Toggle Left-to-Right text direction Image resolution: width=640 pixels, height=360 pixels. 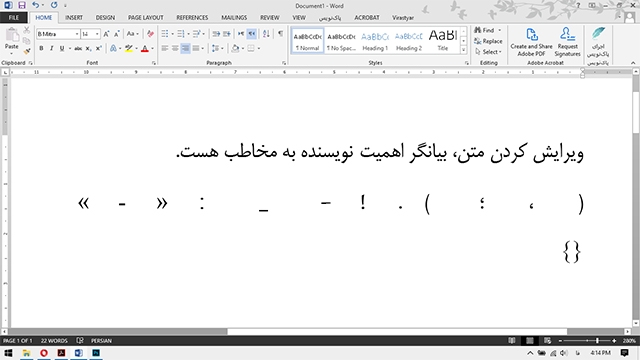click(x=241, y=34)
